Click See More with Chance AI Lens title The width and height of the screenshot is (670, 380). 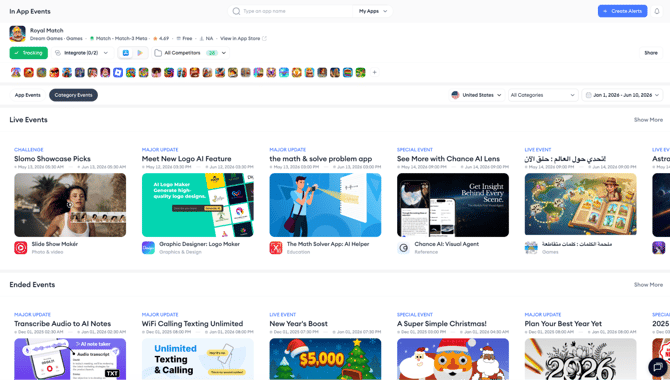click(x=448, y=159)
